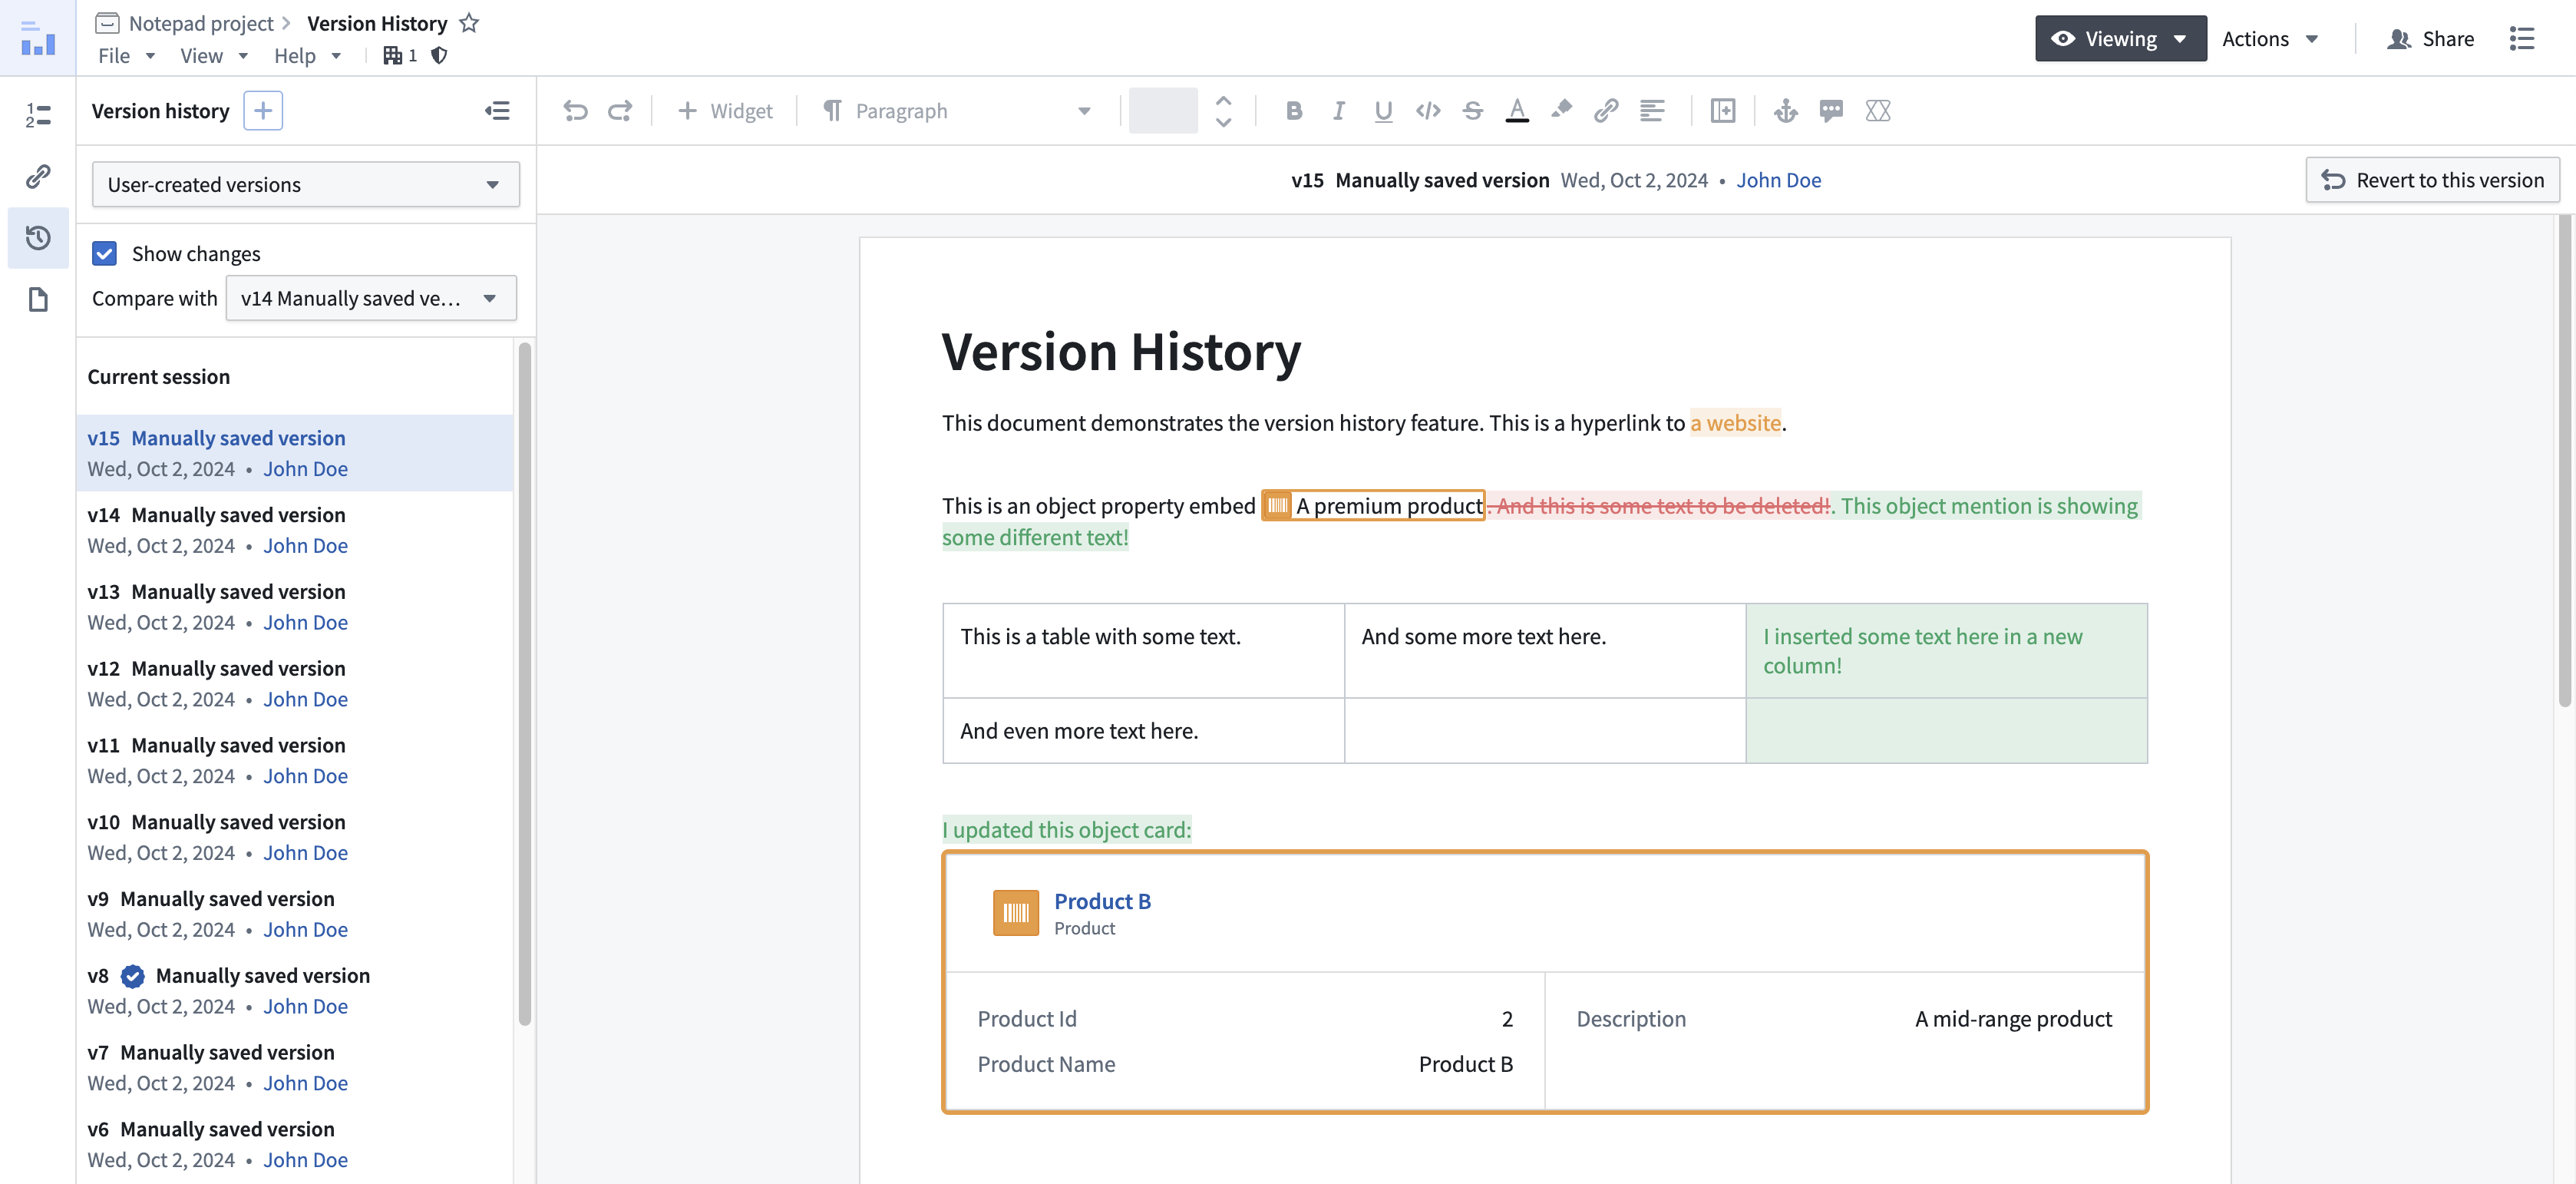Open the File menu
Screen dimensions: 2576x1184
126,56
